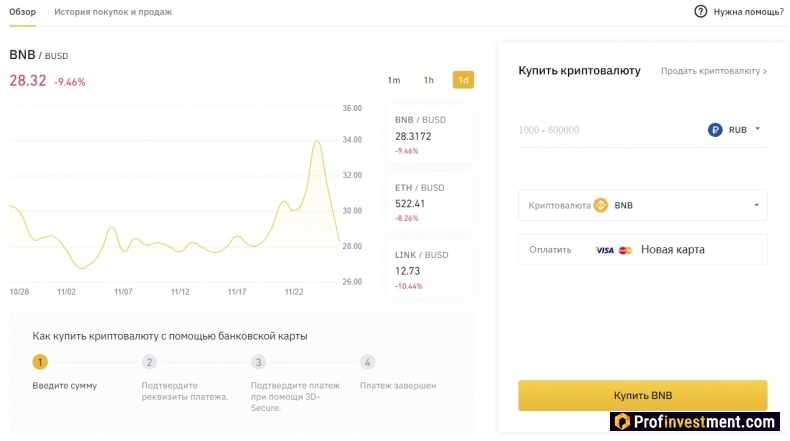Click the 12.73 LINK price value
This screenshot has height=441, width=790.
408,271
